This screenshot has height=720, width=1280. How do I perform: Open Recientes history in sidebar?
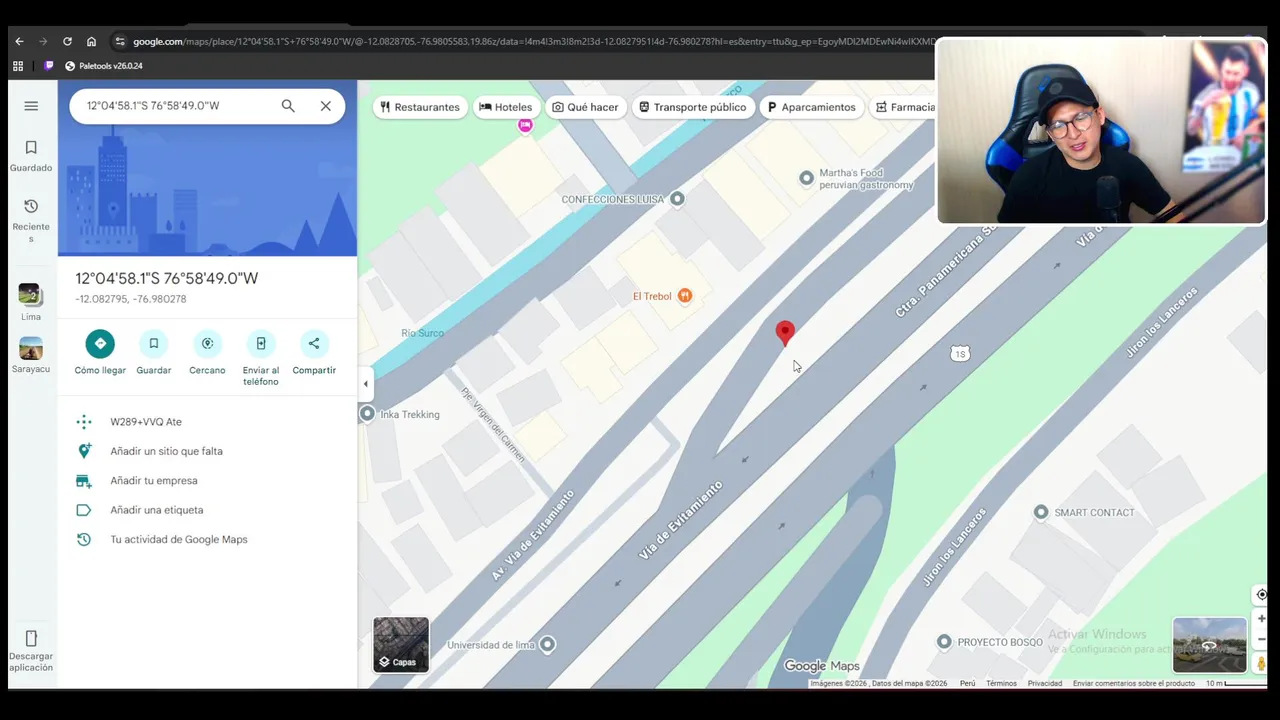click(31, 220)
